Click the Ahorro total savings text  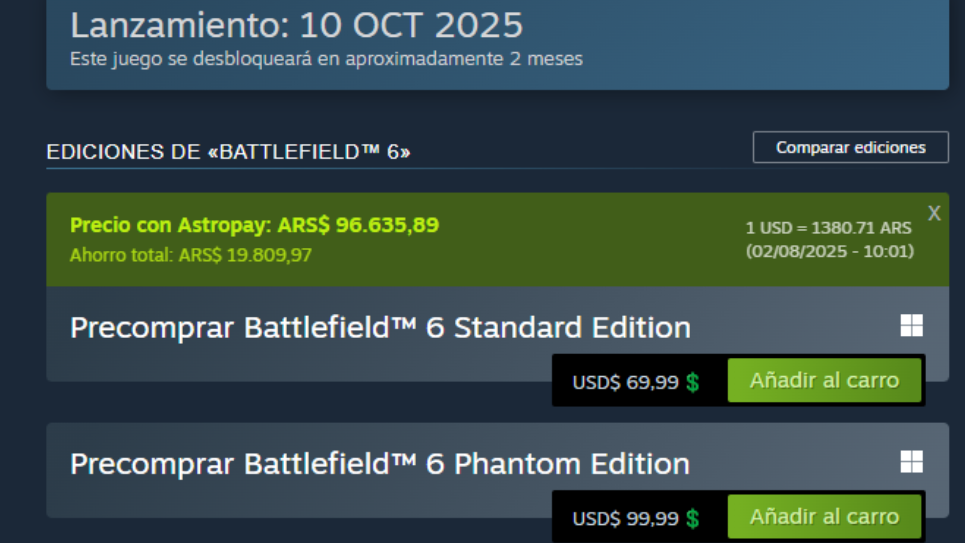click(x=190, y=255)
